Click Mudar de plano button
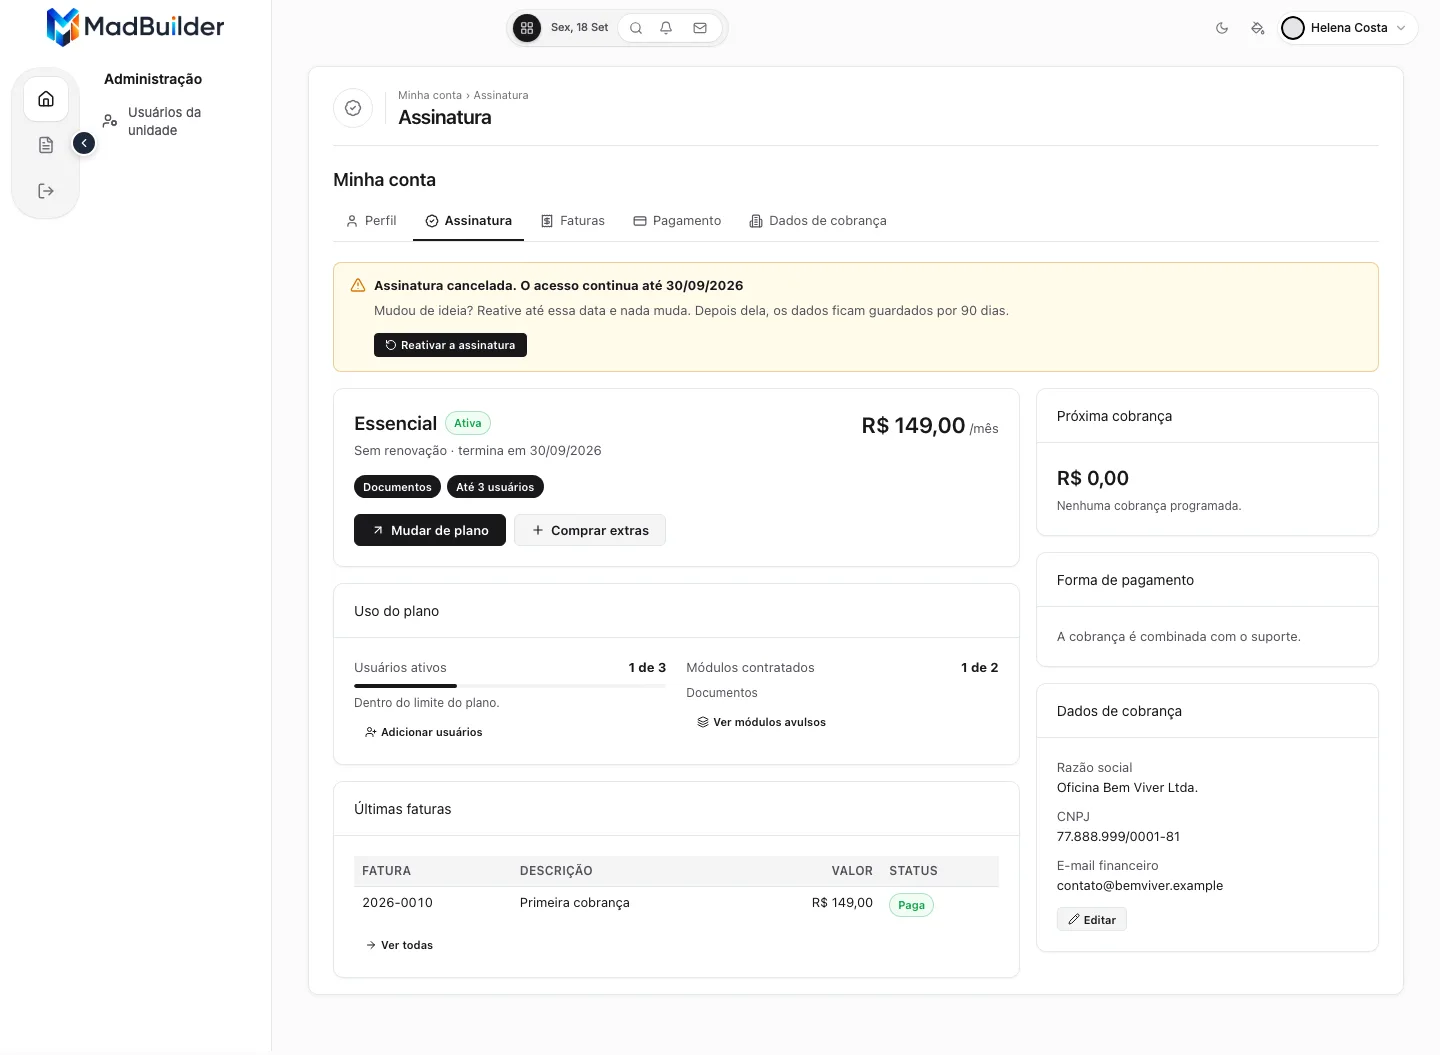Viewport: 1440px width, 1055px height. (430, 530)
